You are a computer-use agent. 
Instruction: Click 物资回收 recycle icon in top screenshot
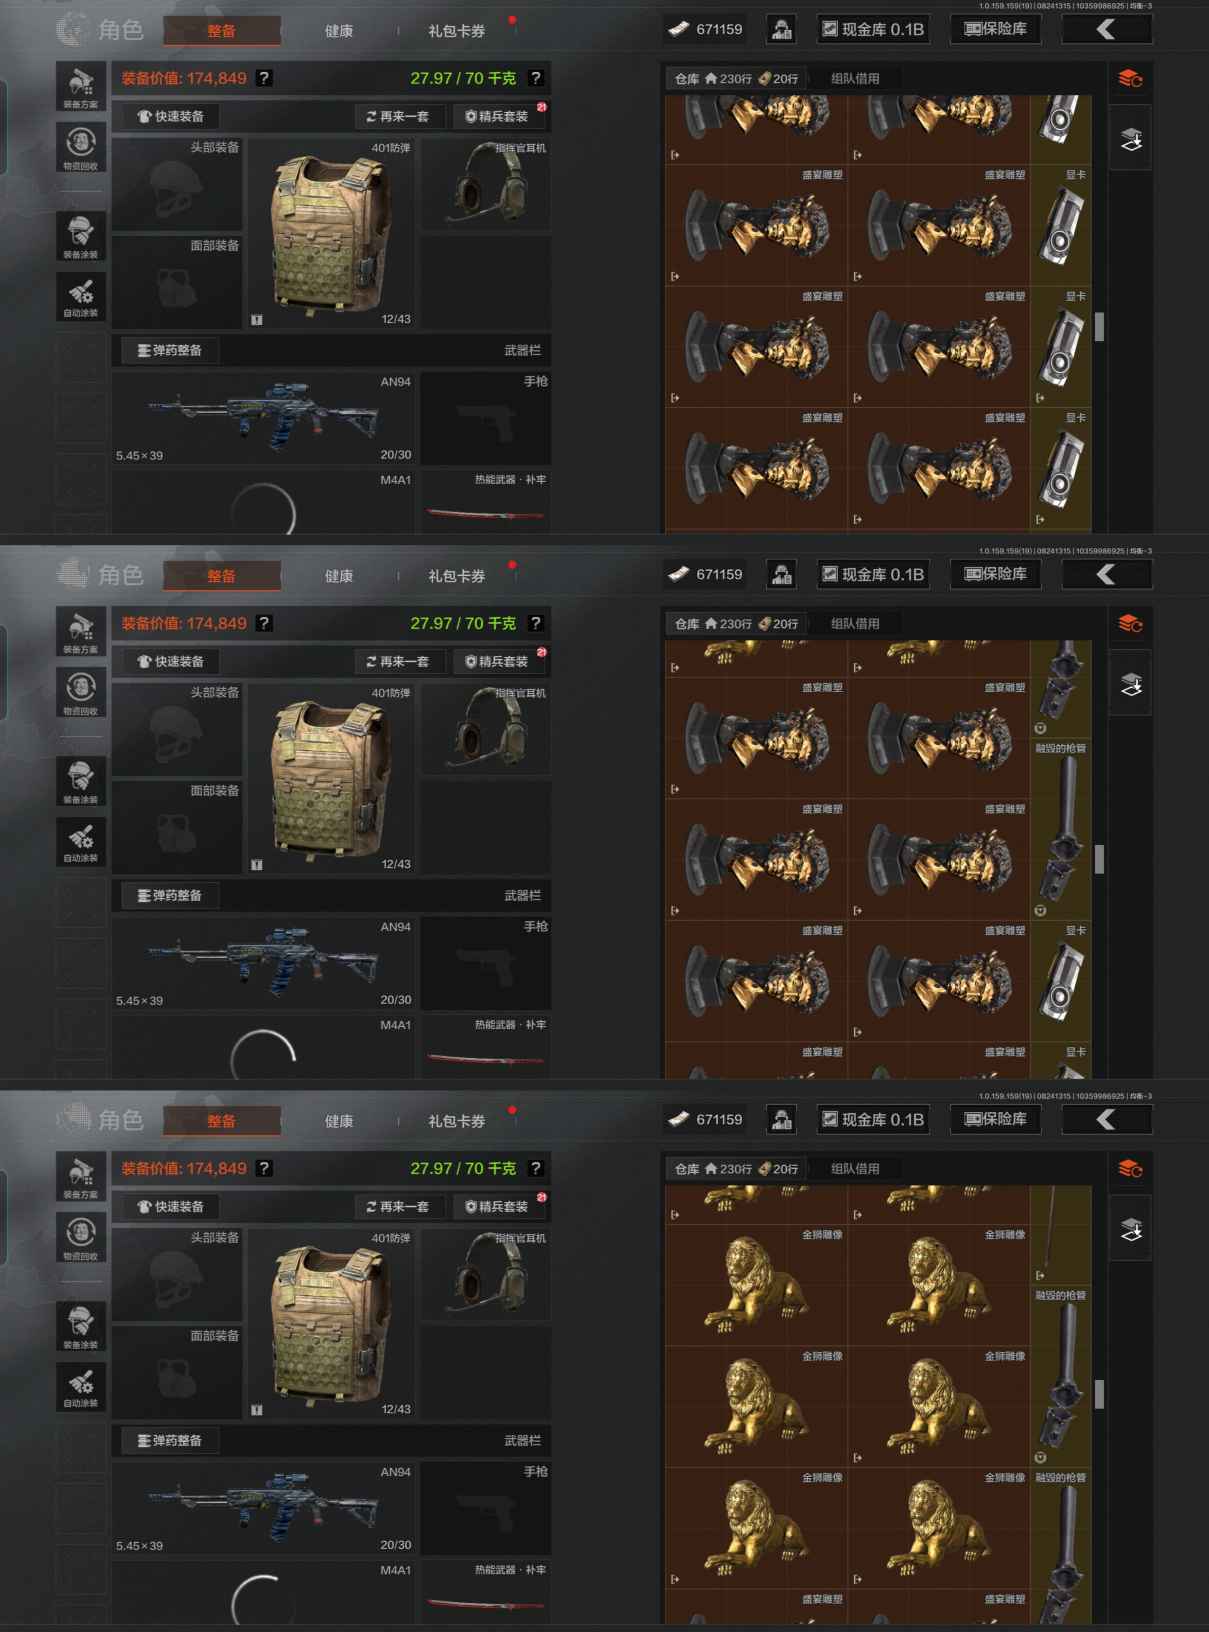pyautogui.click(x=81, y=147)
